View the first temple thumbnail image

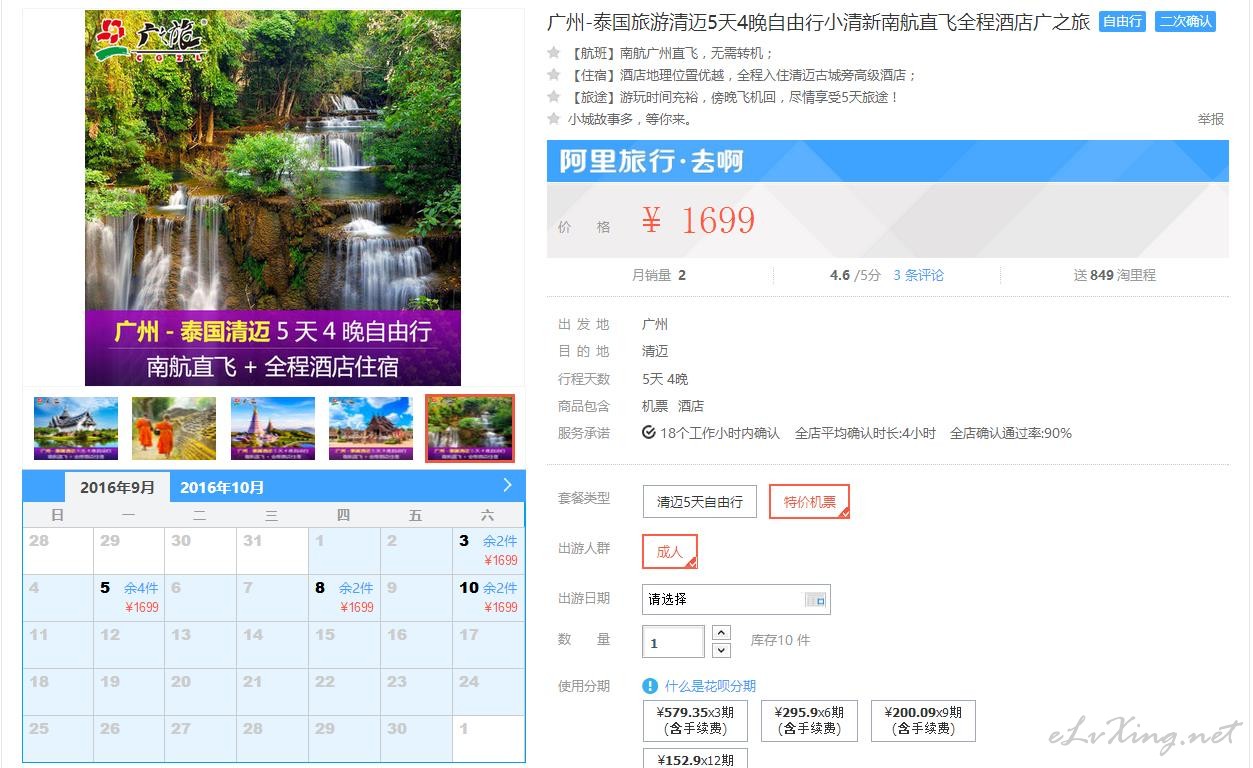pos(76,428)
